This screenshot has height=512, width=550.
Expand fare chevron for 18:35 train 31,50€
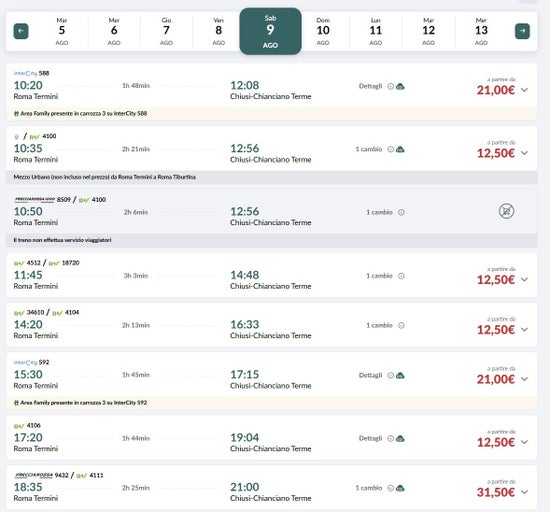coord(524,492)
